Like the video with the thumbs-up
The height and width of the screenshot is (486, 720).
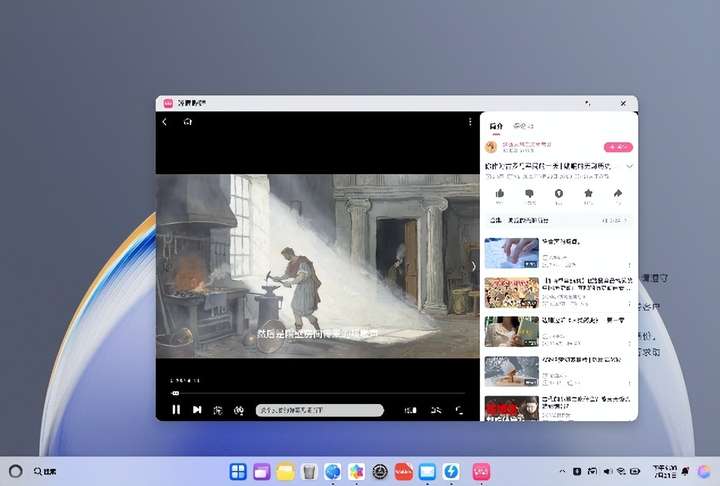point(499,194)
